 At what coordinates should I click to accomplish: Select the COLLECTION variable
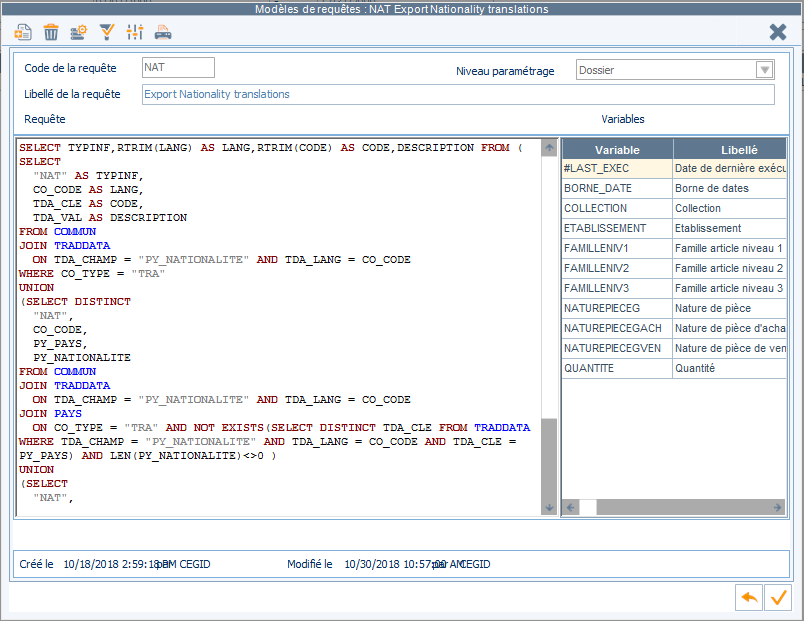point(617,209)
